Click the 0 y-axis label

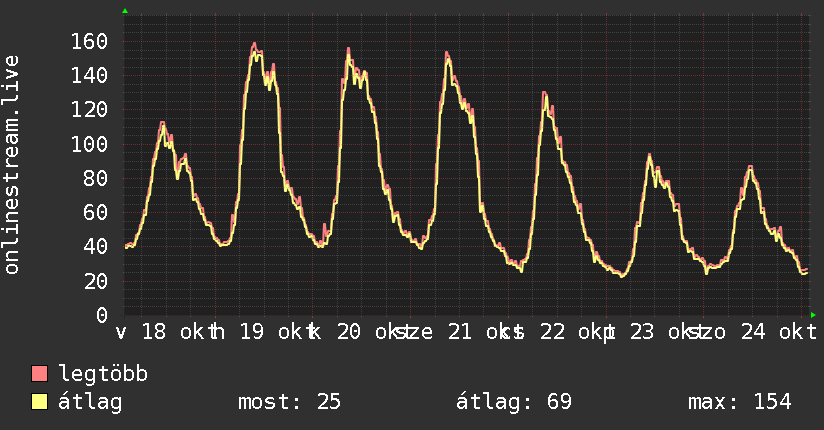tap(102, 315)
